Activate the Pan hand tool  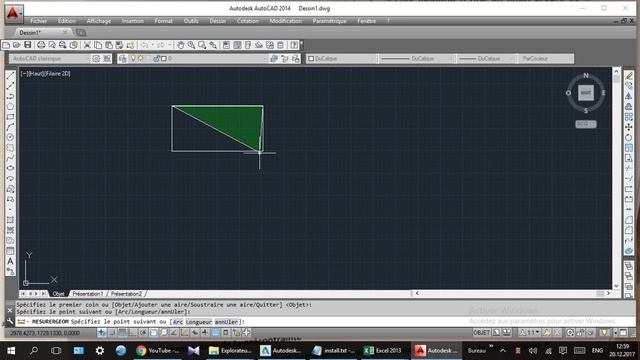[180, 45]
